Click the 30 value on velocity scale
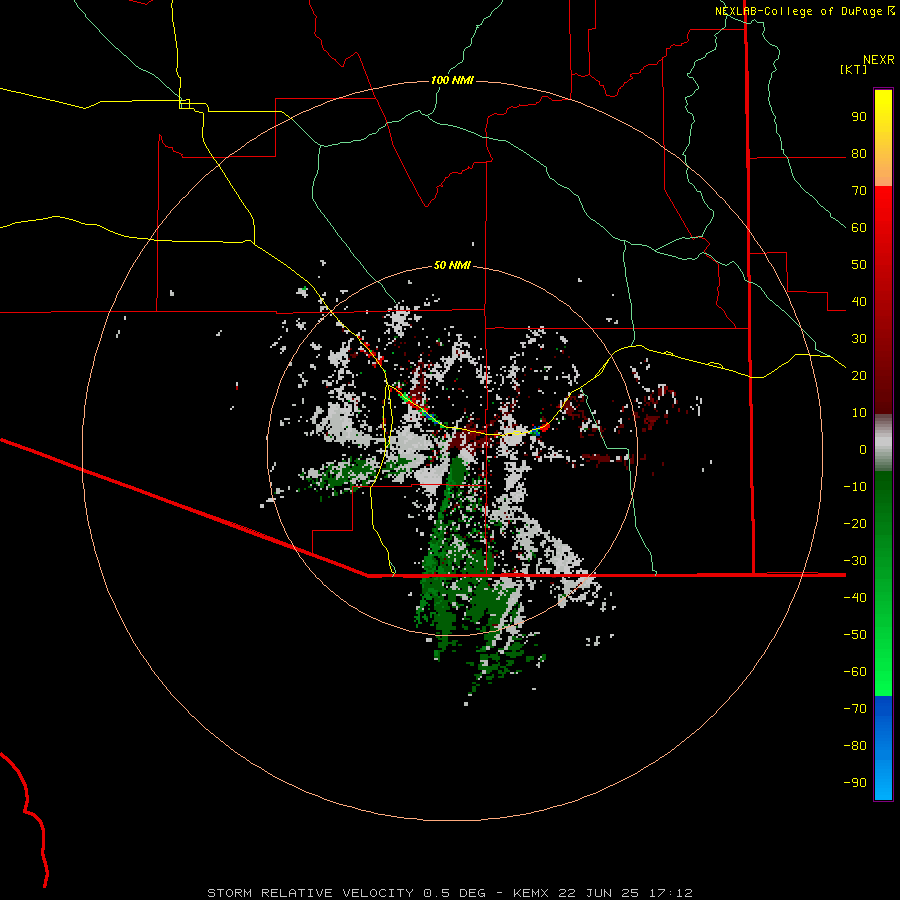The image size is (900, 900). point(859,339)
